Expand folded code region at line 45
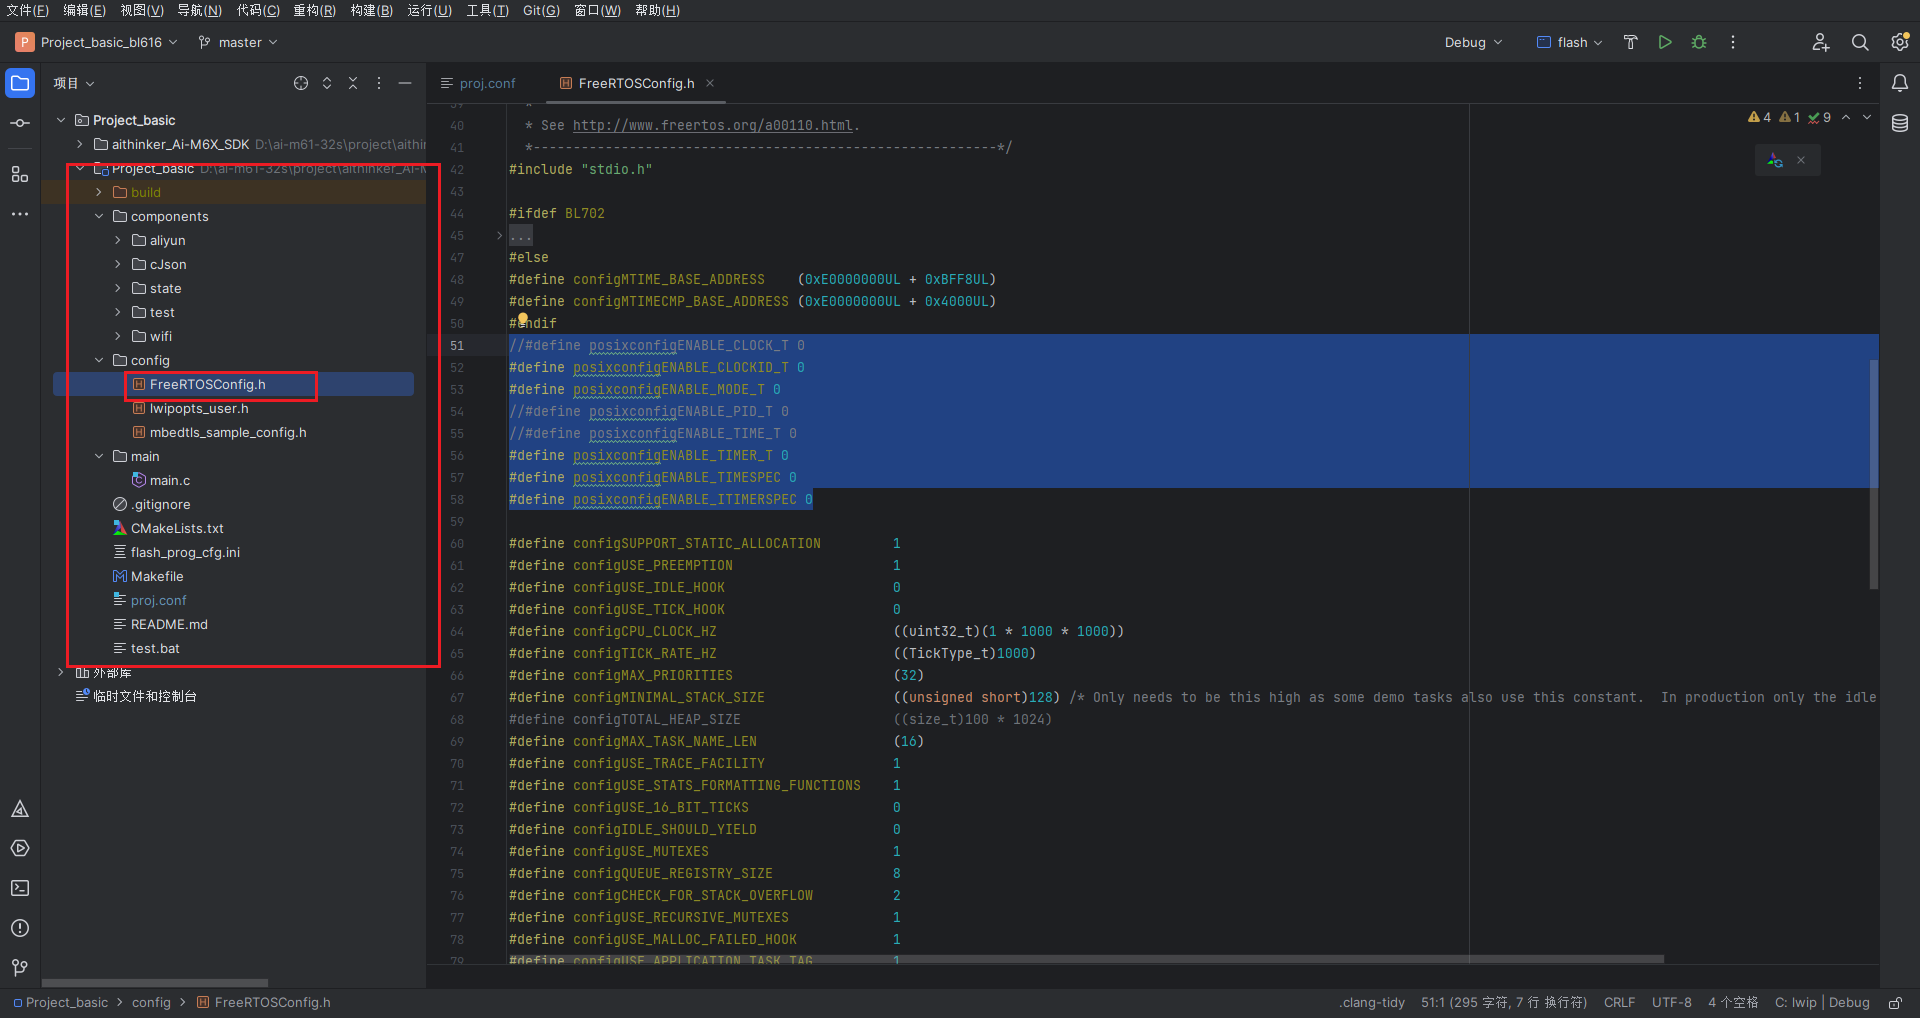1920x1018 pixels. pyautogui.click(x=500, y=236)
